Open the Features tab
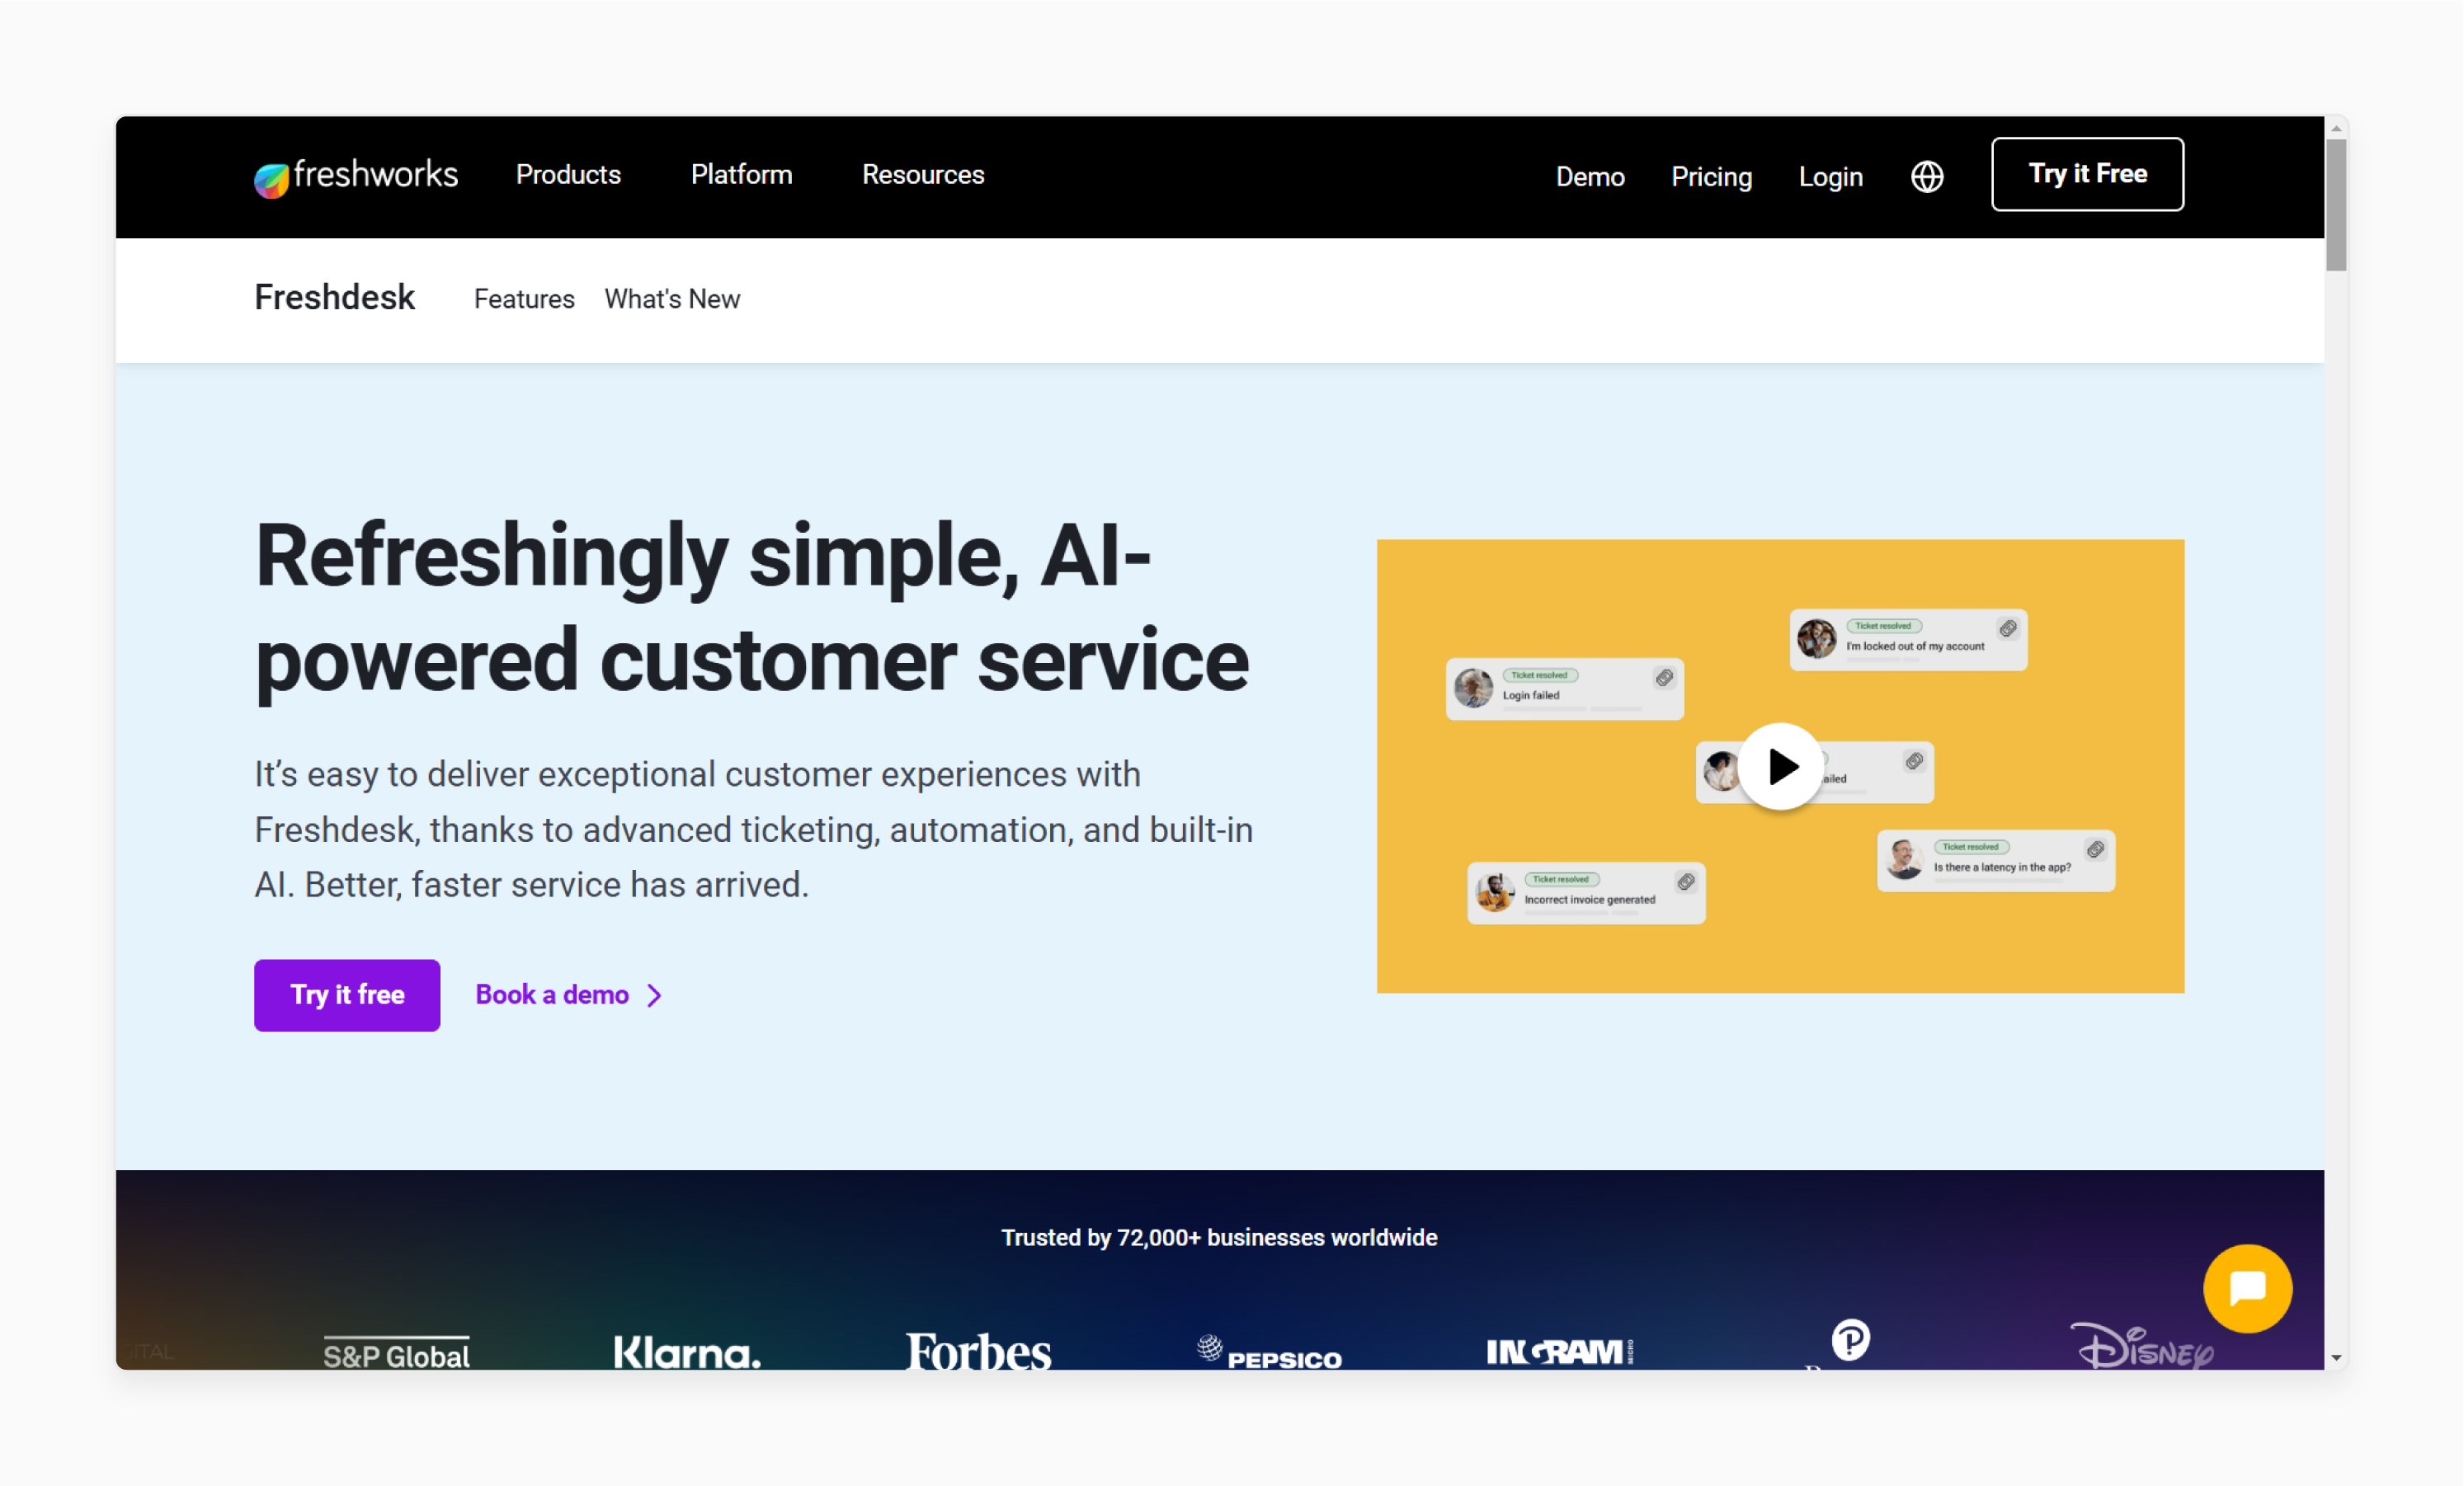The height and width of the screenshot is (1486, 2464). click(x=524, y=299)
